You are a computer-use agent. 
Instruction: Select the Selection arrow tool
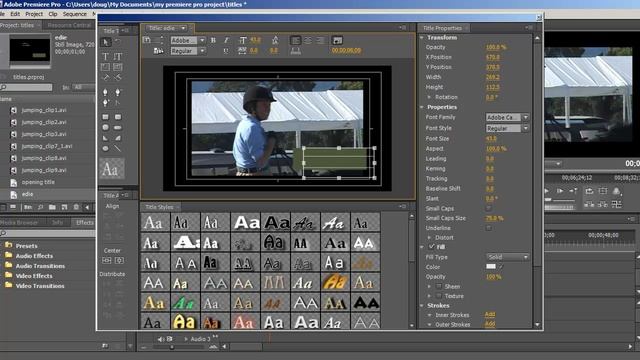tap(106, 42)
